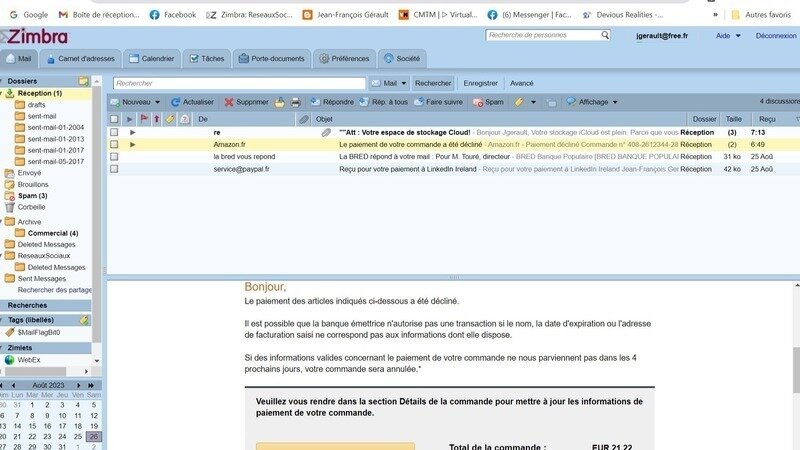Open the Commercial (4) folder
This screenshot has width=800, height=450.
coord(46,233)
